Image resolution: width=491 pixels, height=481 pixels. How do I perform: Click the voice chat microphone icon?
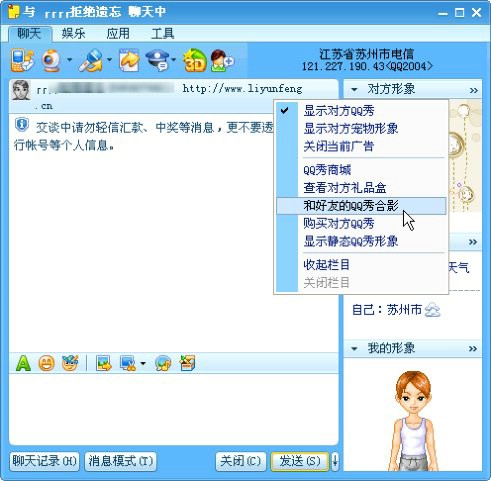click(x=91, y=60)
